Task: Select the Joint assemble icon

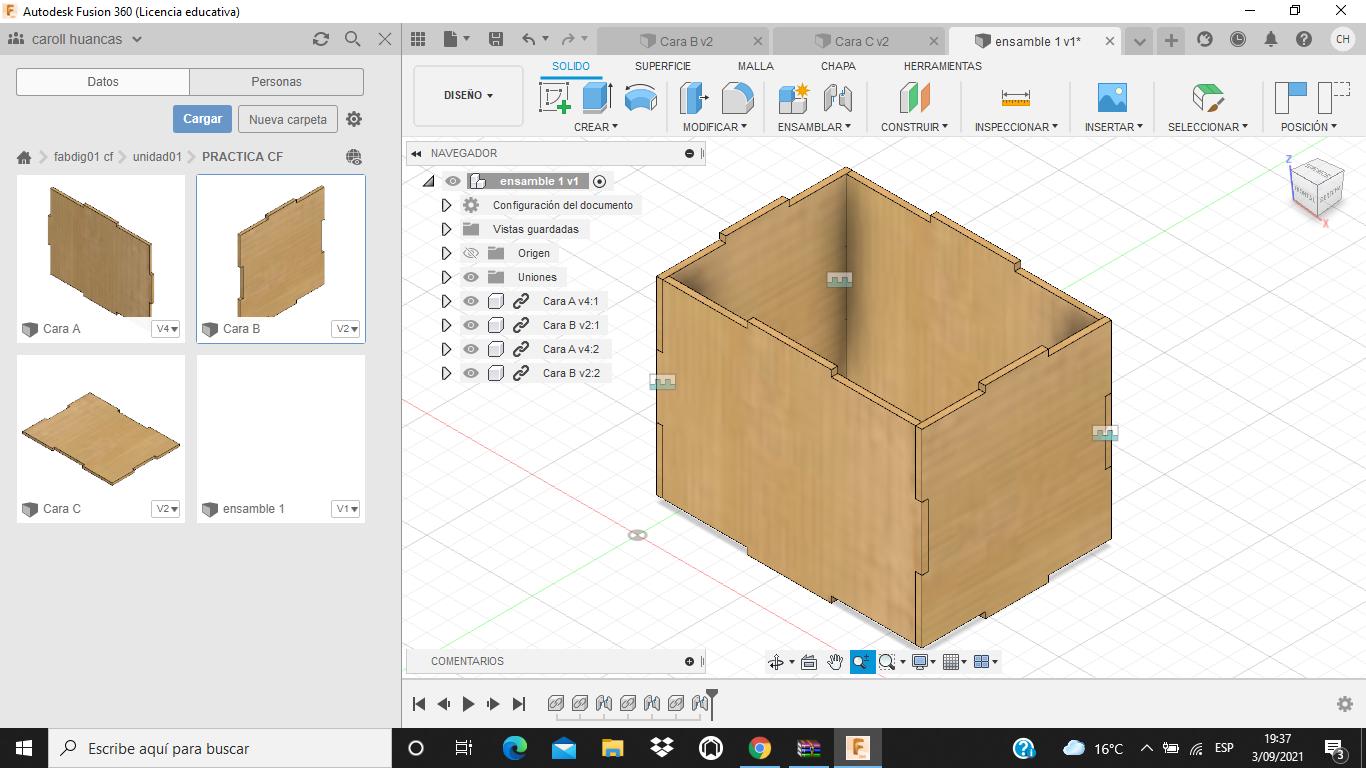Action: [837, 98]
